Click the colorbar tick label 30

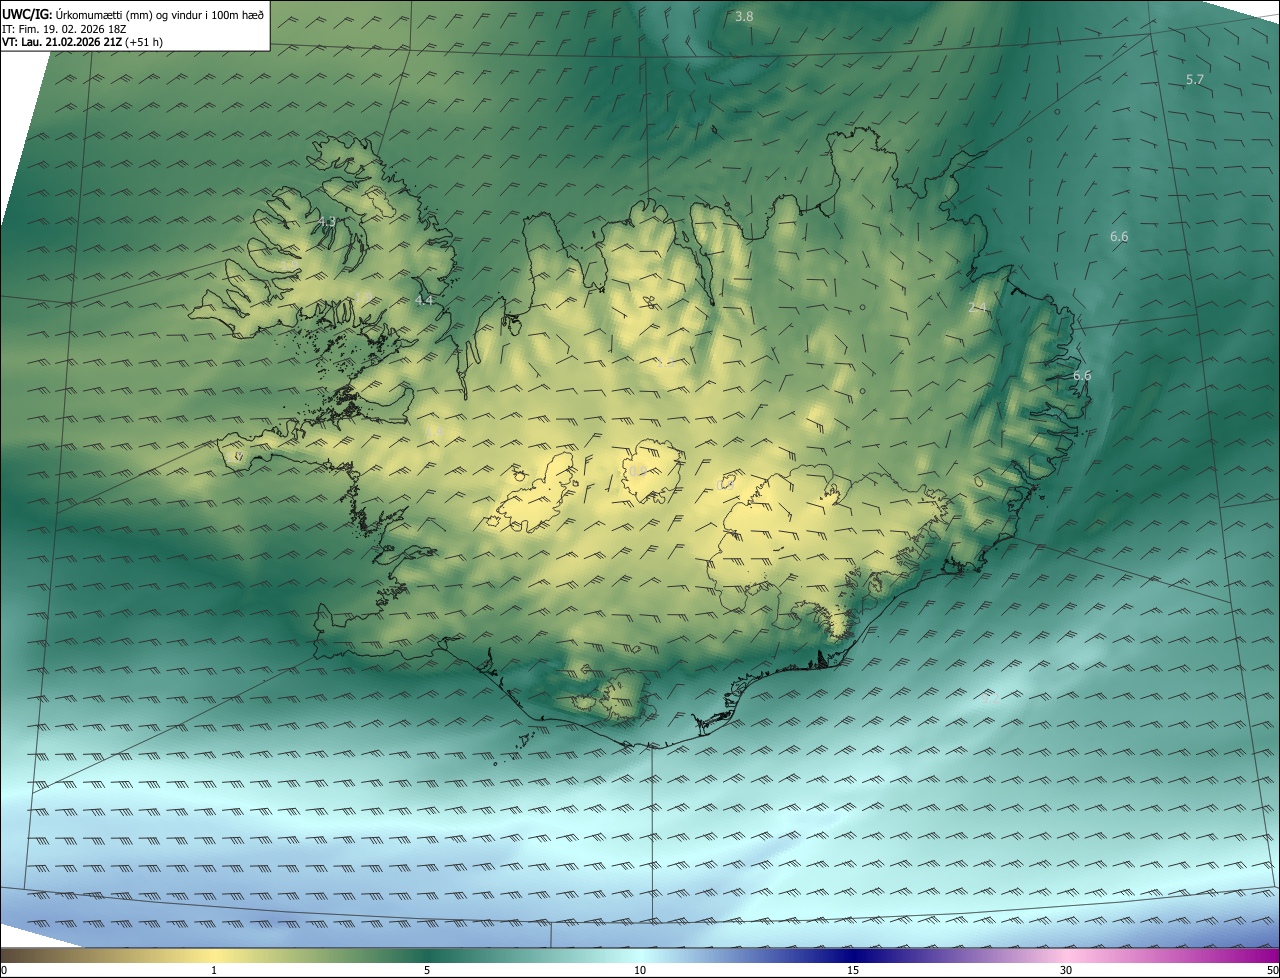pyautogui.click(x=1066, y=970)
